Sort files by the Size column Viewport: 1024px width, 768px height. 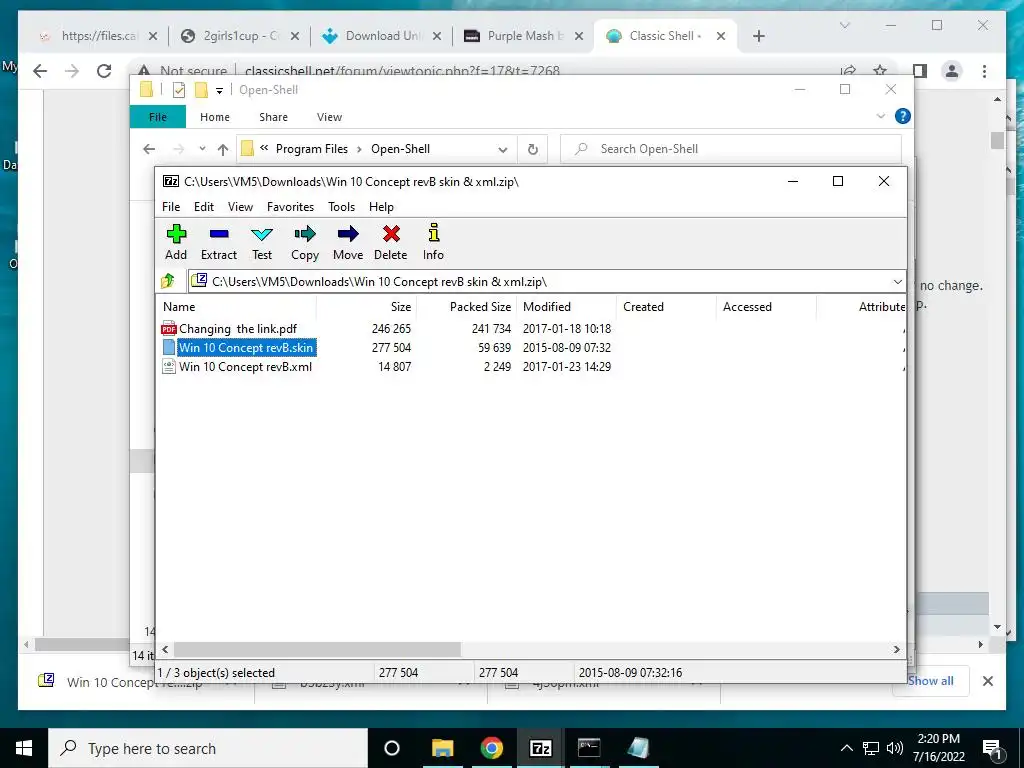tap(366, 307)
